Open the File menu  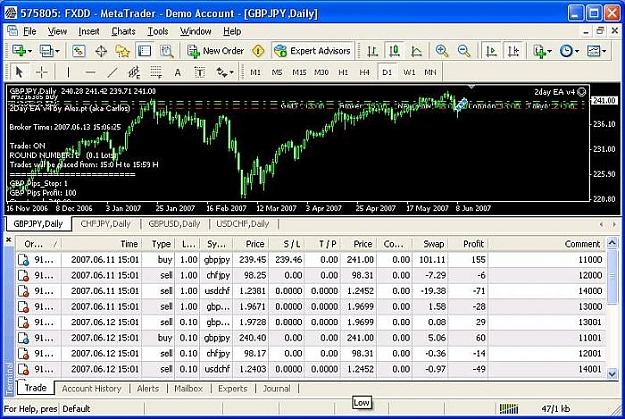(29, 31)
